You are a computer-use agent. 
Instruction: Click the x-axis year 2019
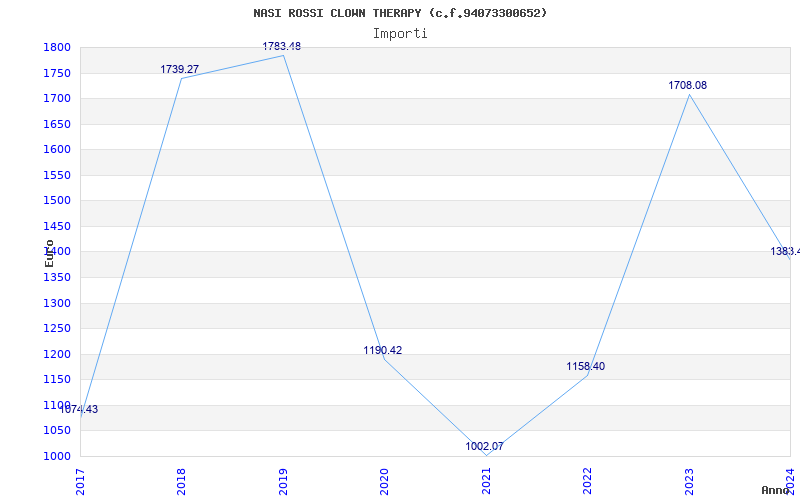pyautogui.click(x=283, y=481)
